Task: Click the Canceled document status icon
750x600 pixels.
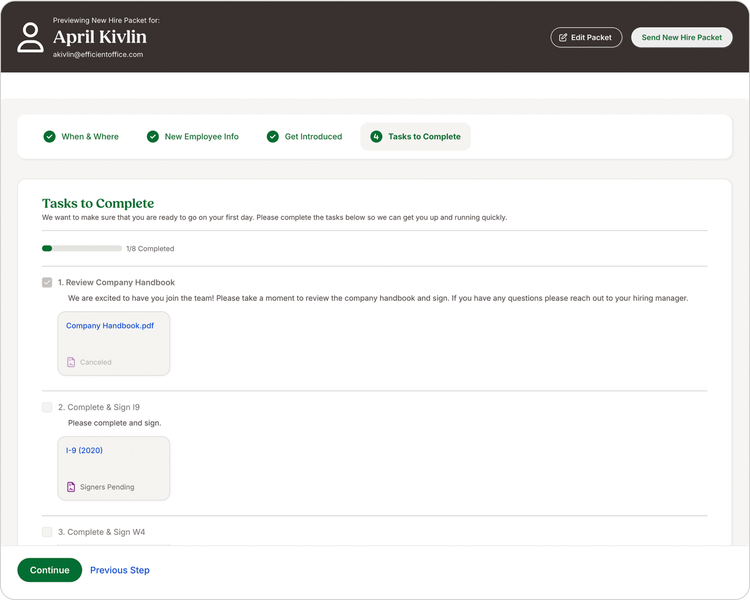Action: coord(71,362)
